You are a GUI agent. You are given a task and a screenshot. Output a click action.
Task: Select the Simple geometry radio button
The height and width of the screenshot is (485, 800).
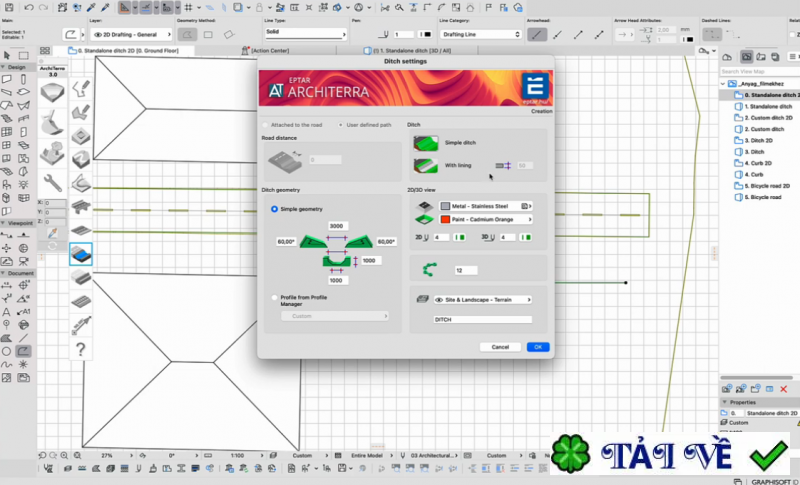(x=274, y=209)
